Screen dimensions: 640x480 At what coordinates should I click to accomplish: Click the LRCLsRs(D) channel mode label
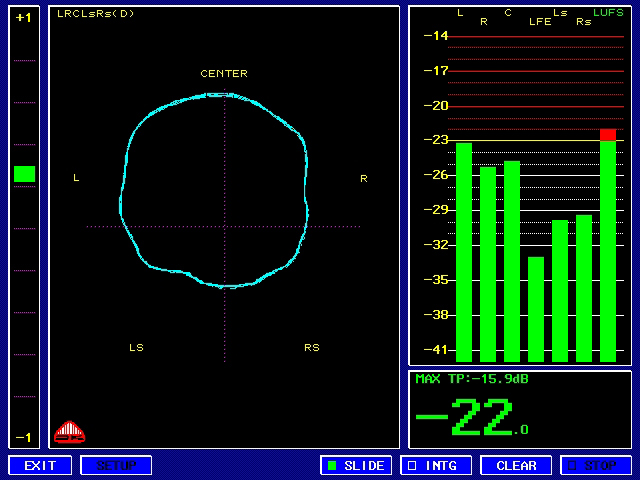96,13
